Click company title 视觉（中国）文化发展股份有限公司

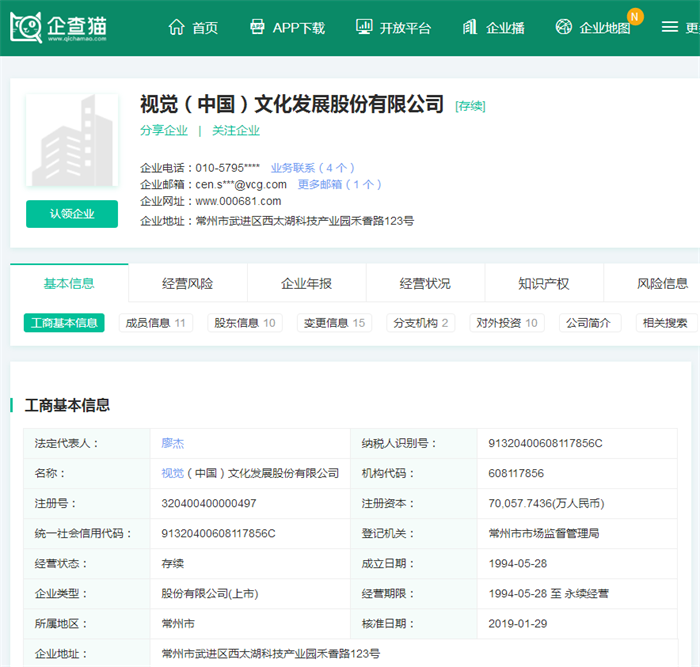pyautogui.click(x=292, y=104)
